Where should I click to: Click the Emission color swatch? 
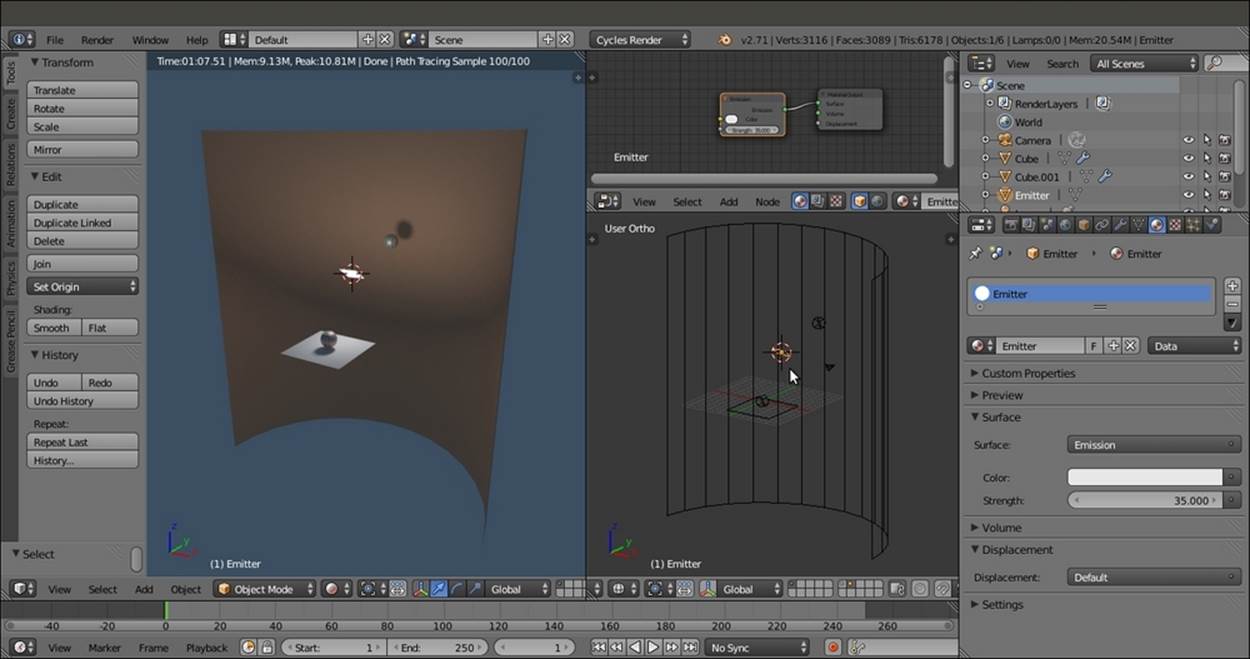[x=1145, y=478]
